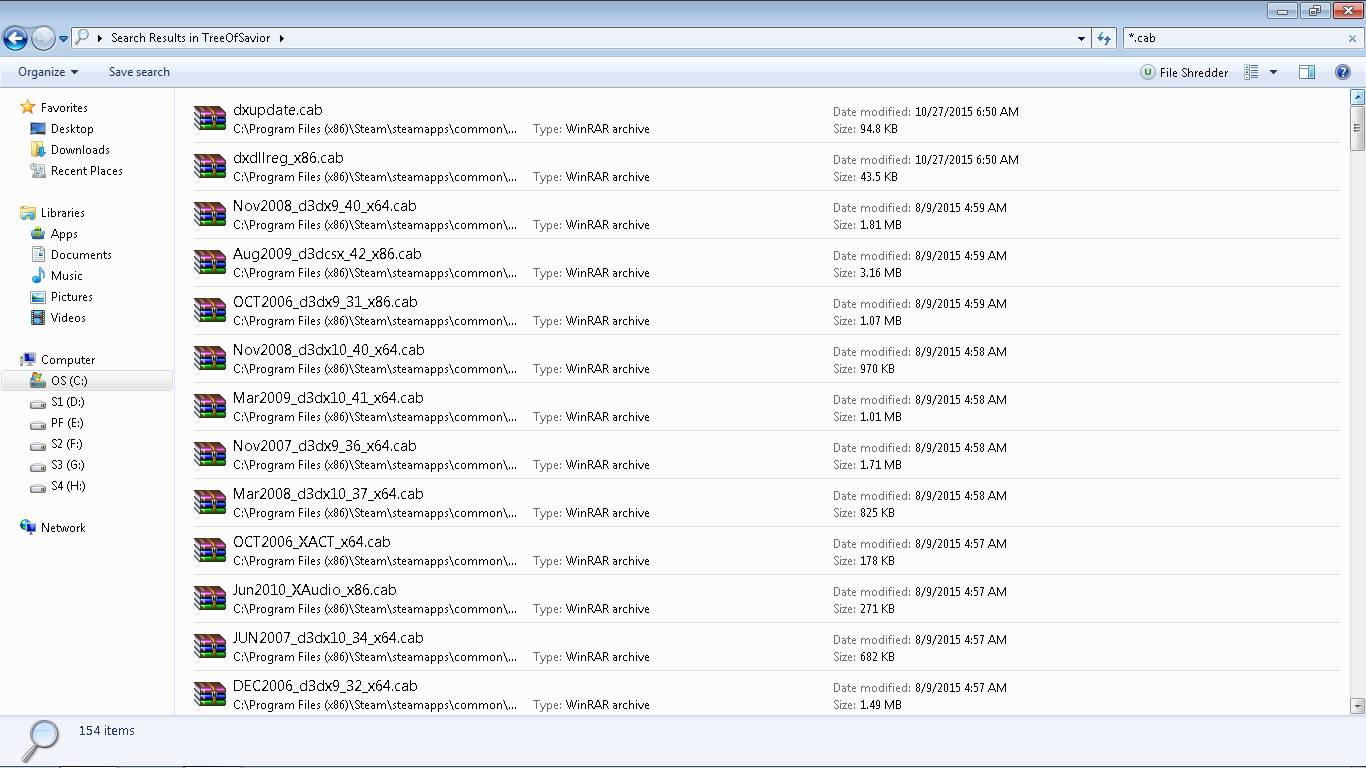Open the File Shredder tool

click(1184, 72)
